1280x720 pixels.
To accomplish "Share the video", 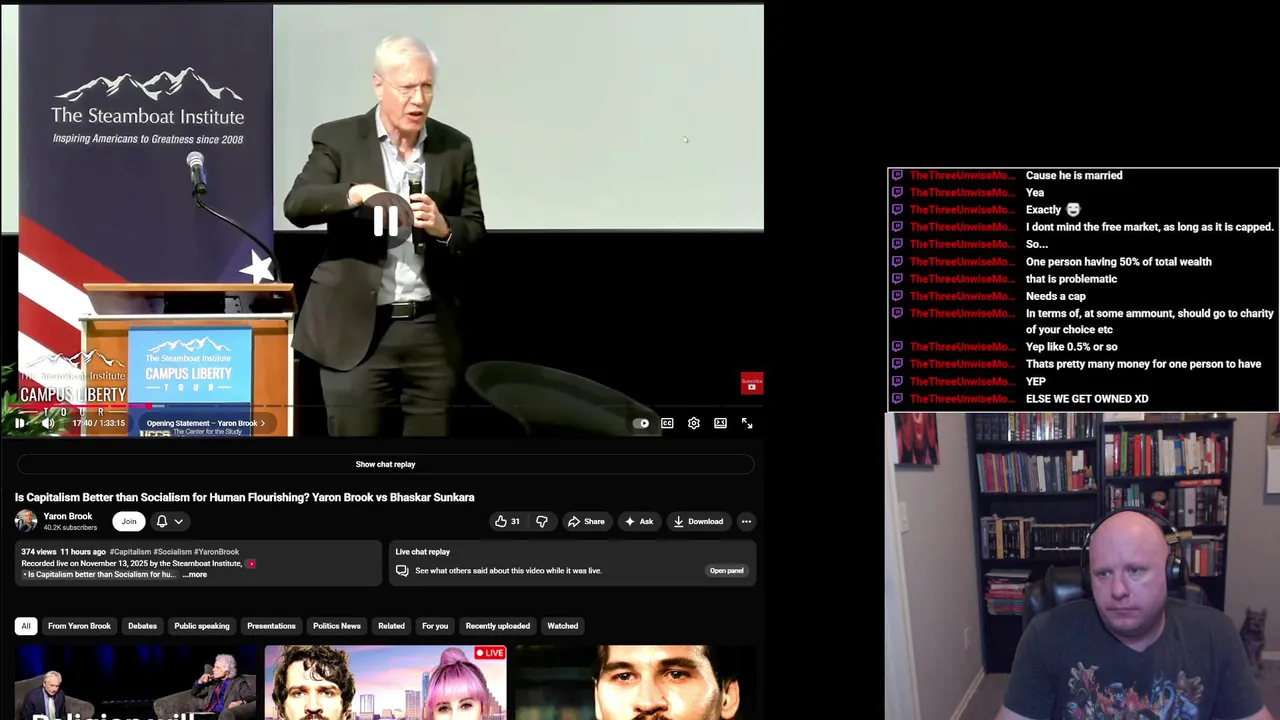I will click(586, 521).
